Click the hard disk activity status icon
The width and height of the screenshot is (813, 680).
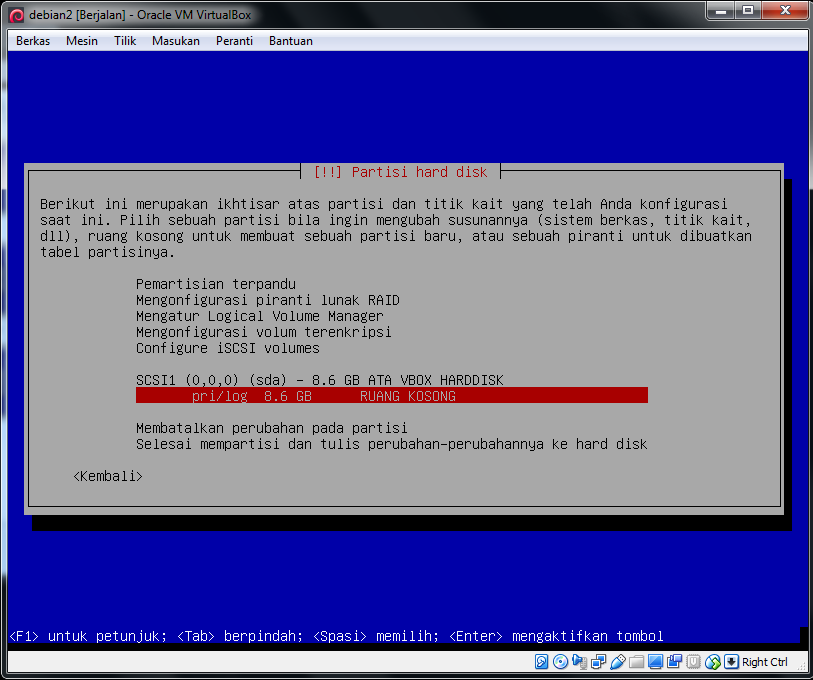pos(541,661)
